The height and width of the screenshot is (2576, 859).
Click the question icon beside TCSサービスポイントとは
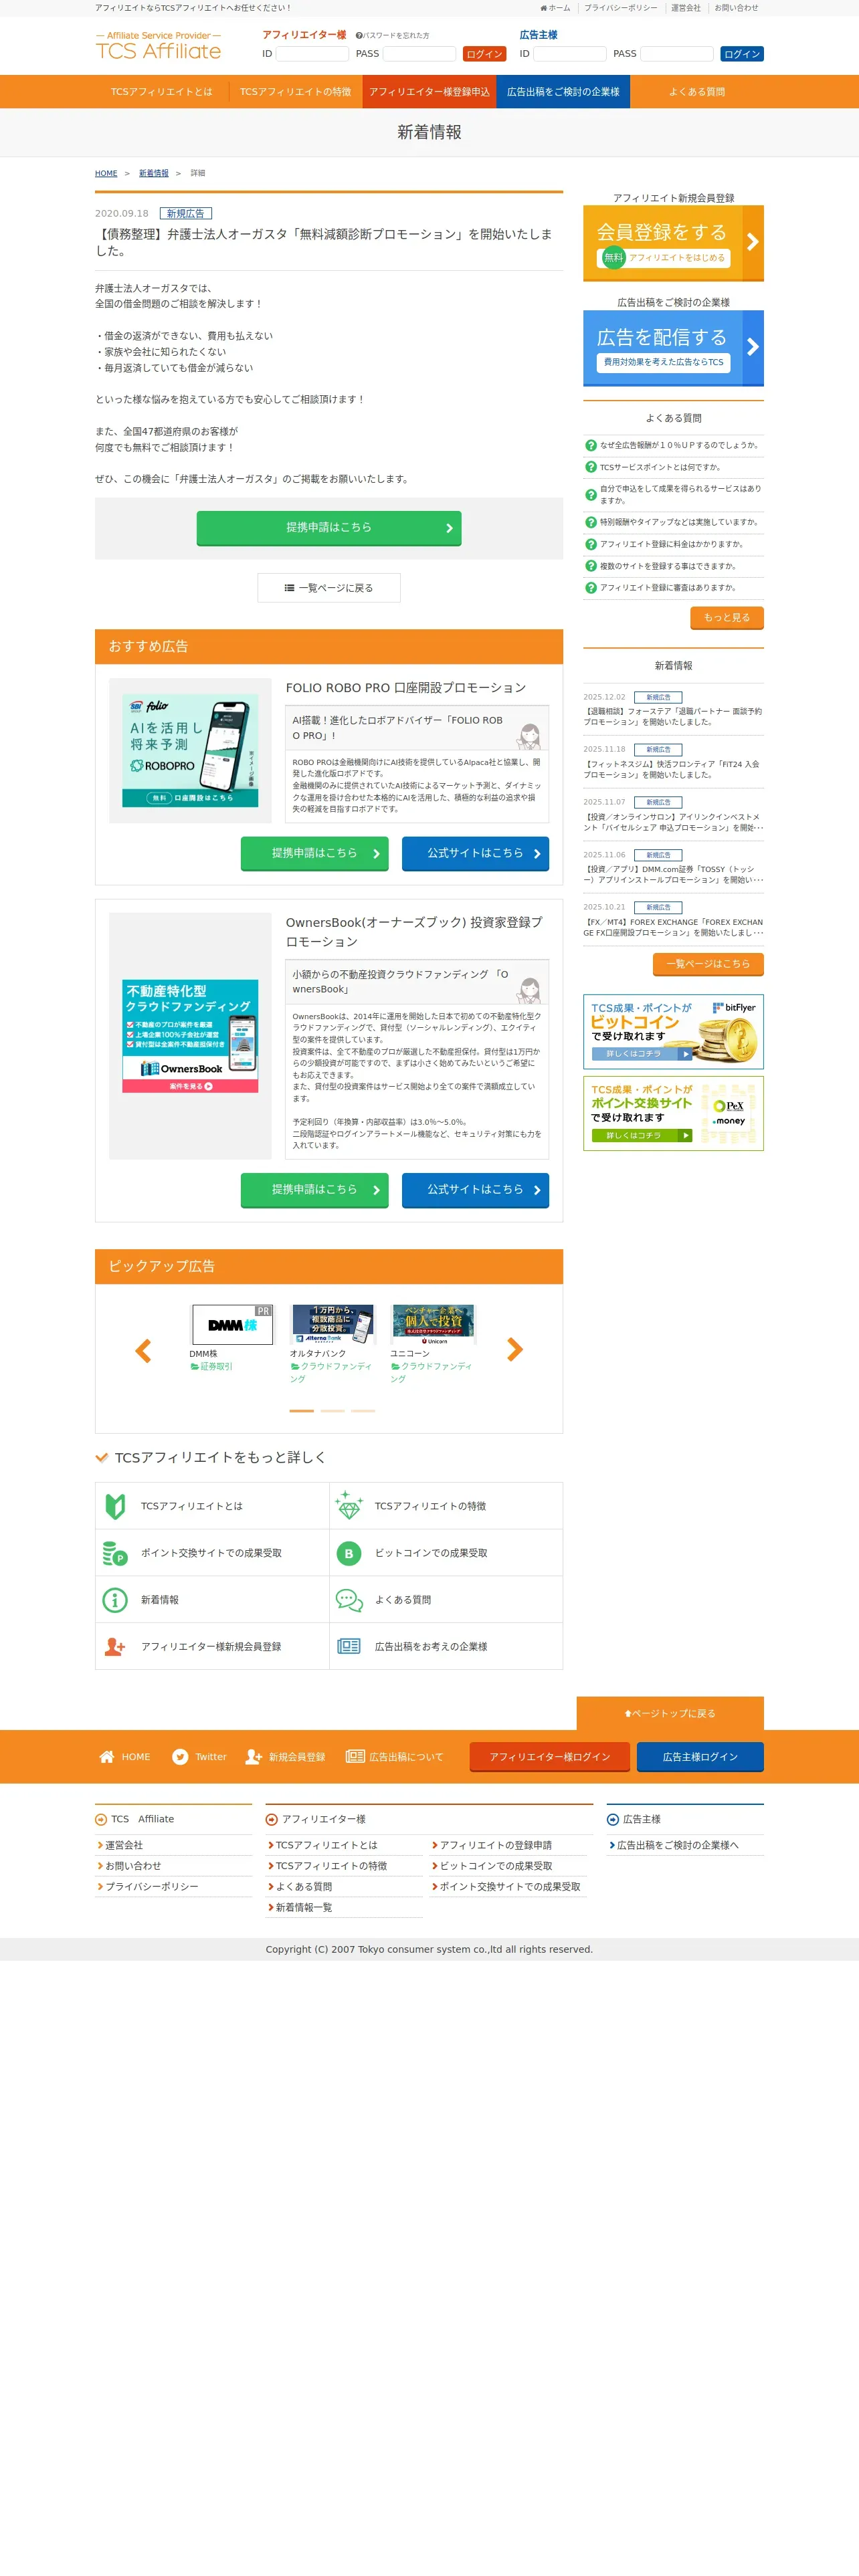click(x=590, y=467)
